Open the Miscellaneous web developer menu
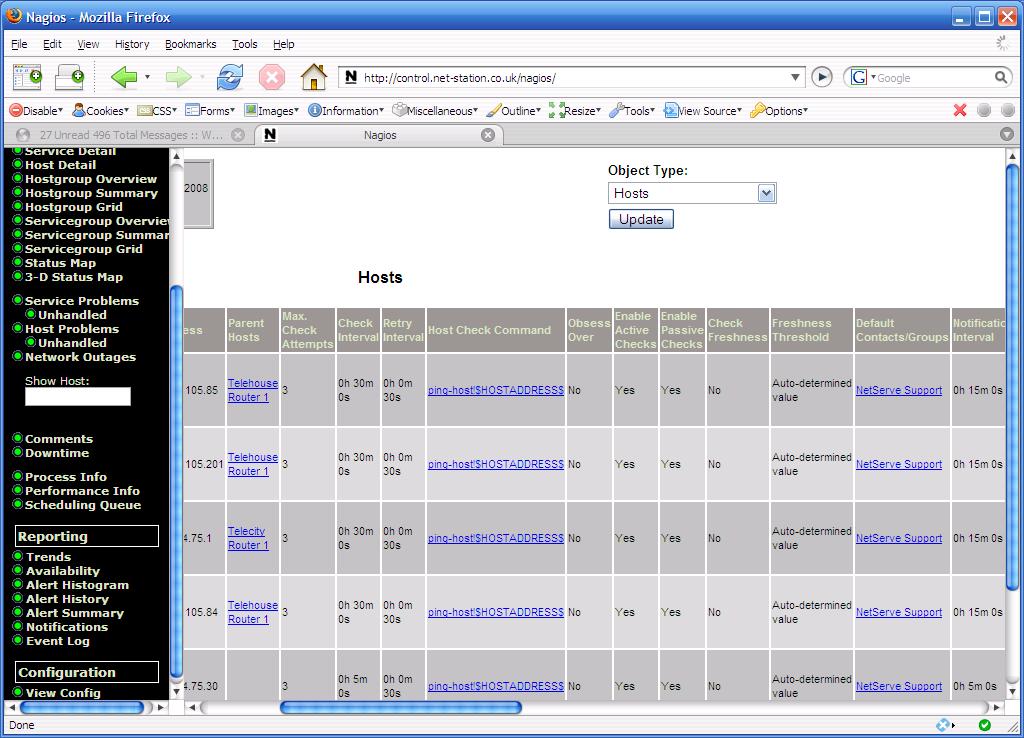 pos(435,111)
